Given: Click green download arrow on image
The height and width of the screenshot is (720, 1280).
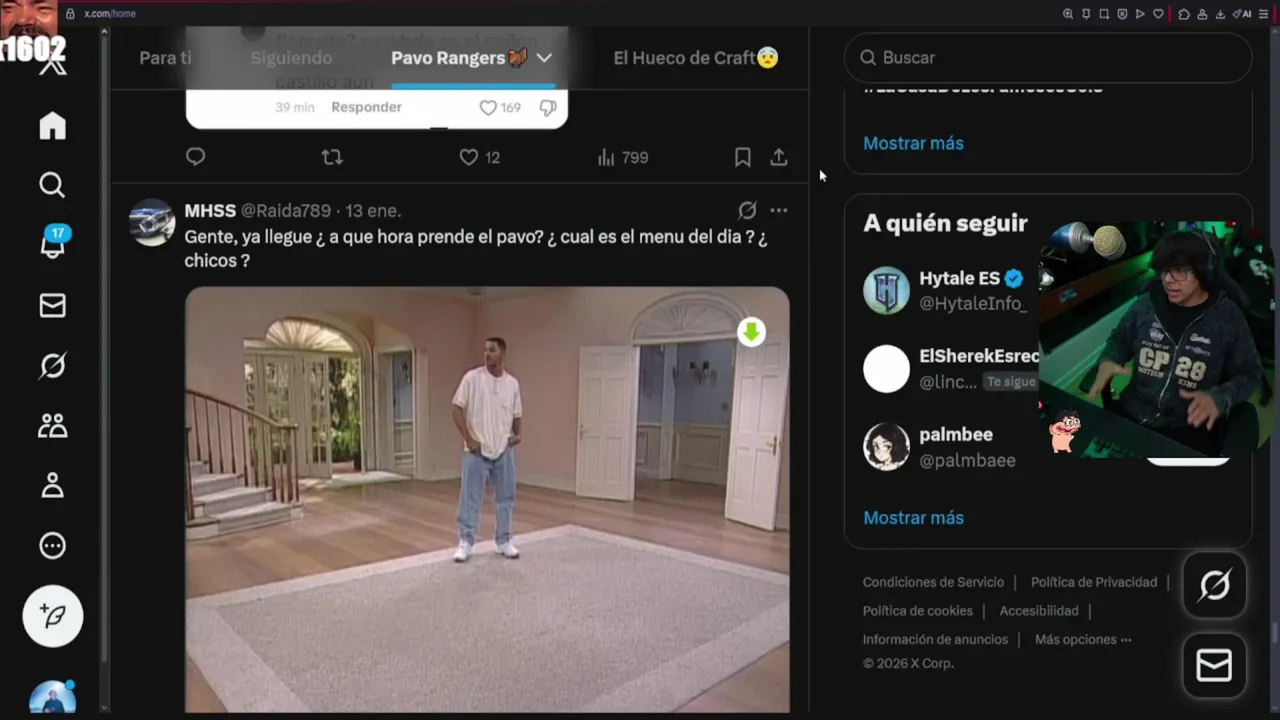Looking at the screenshot, I should coord(751,332).
